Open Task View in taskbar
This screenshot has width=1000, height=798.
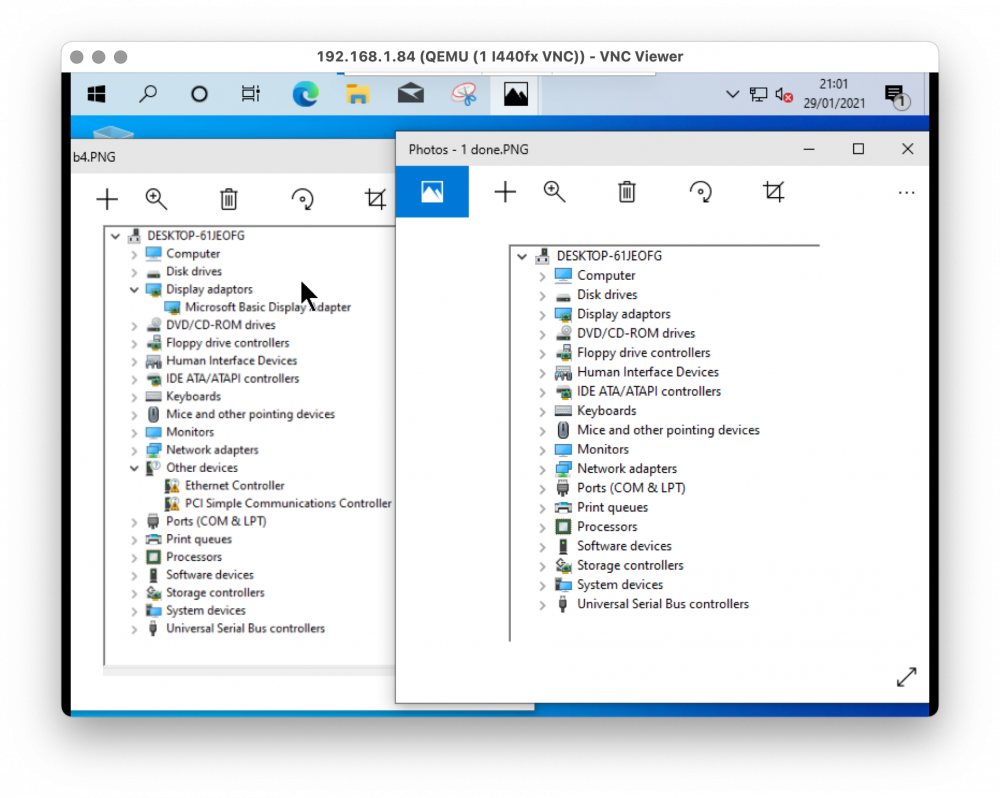[x=251, y=94]
